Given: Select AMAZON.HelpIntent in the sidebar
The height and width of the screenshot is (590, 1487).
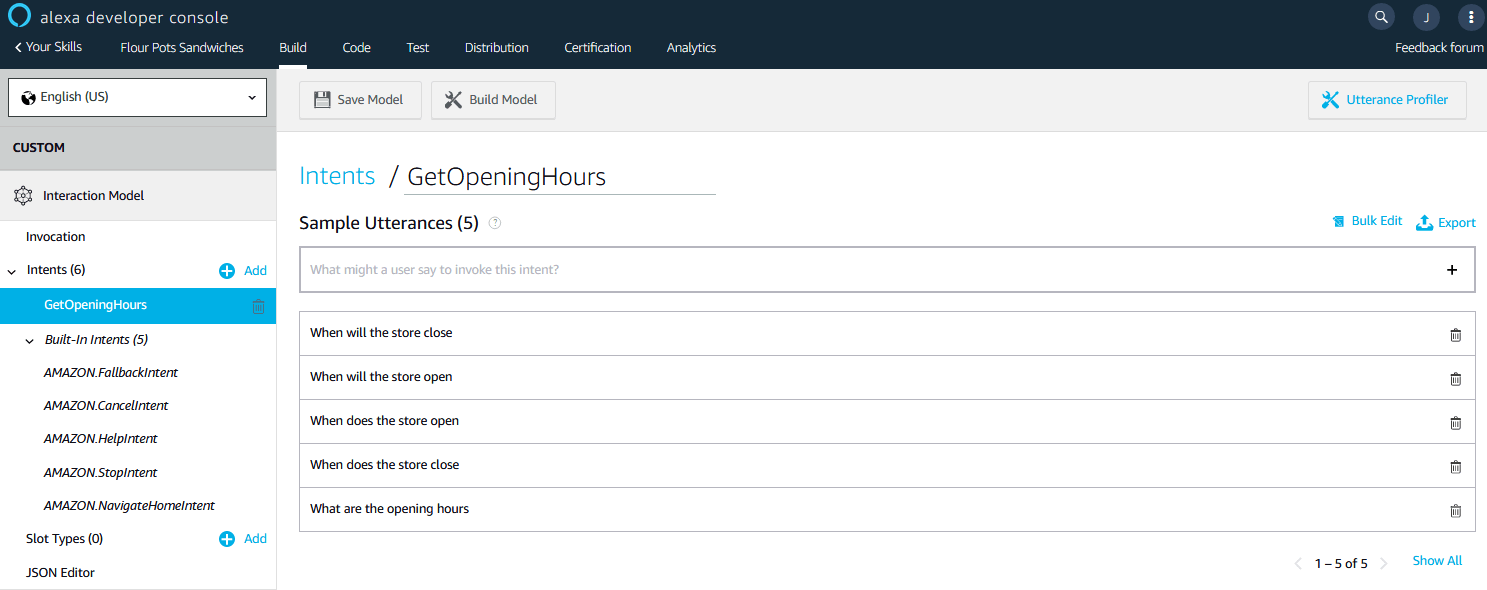Looking at the screenshot, I should (x=100, y=439).
